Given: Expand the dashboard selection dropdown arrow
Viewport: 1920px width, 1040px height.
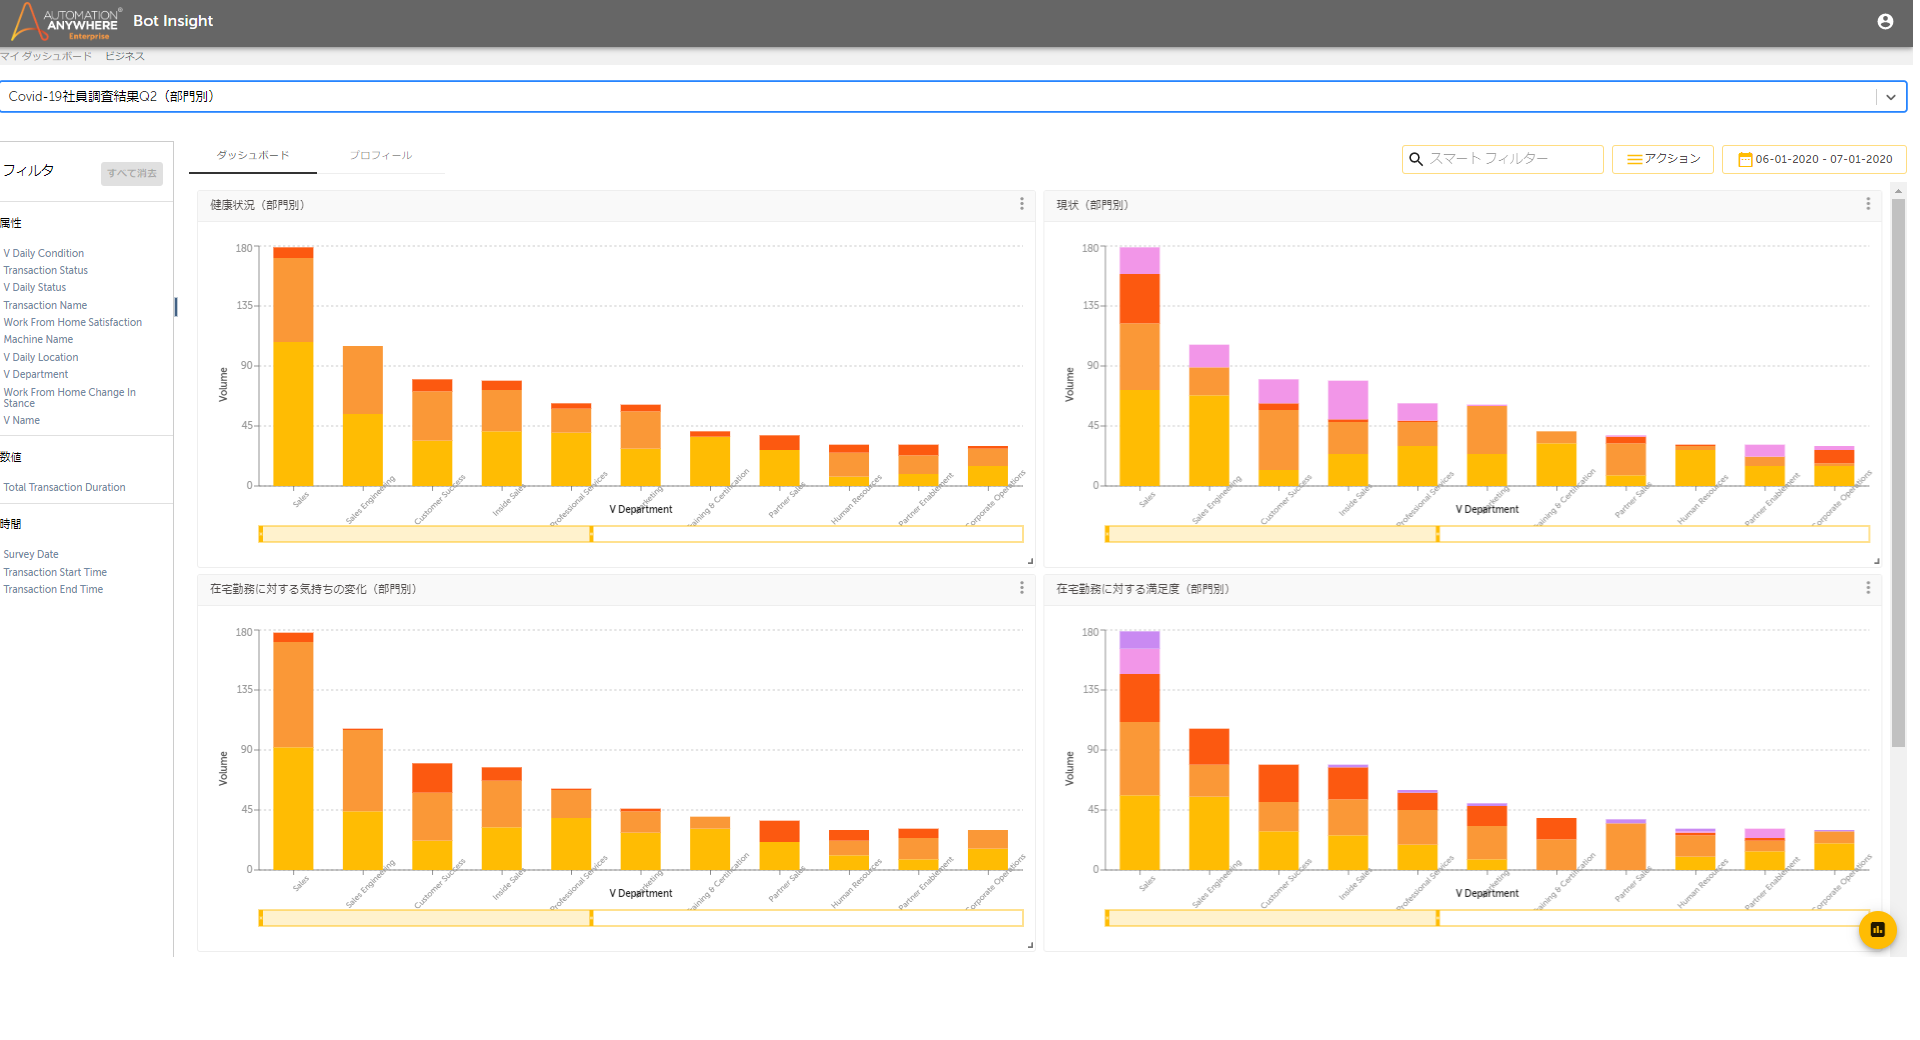Looking at the screenshot, I should (x=1890, y=97).
